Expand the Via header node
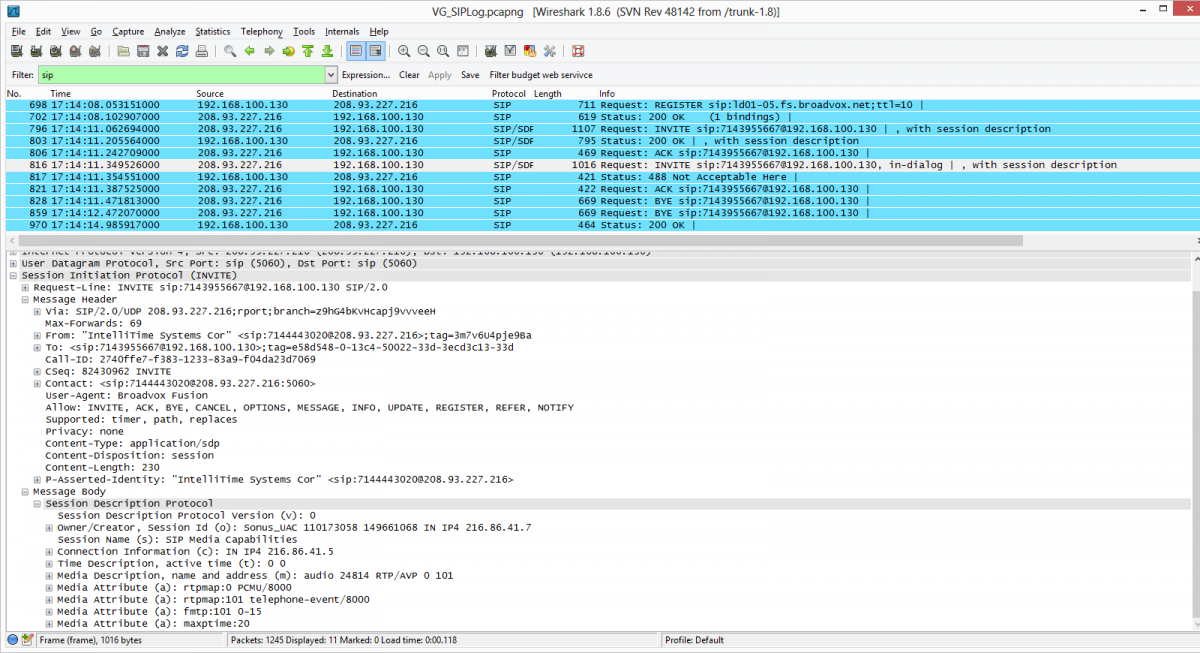This screenshot has height=653, width=1200. 37,311
